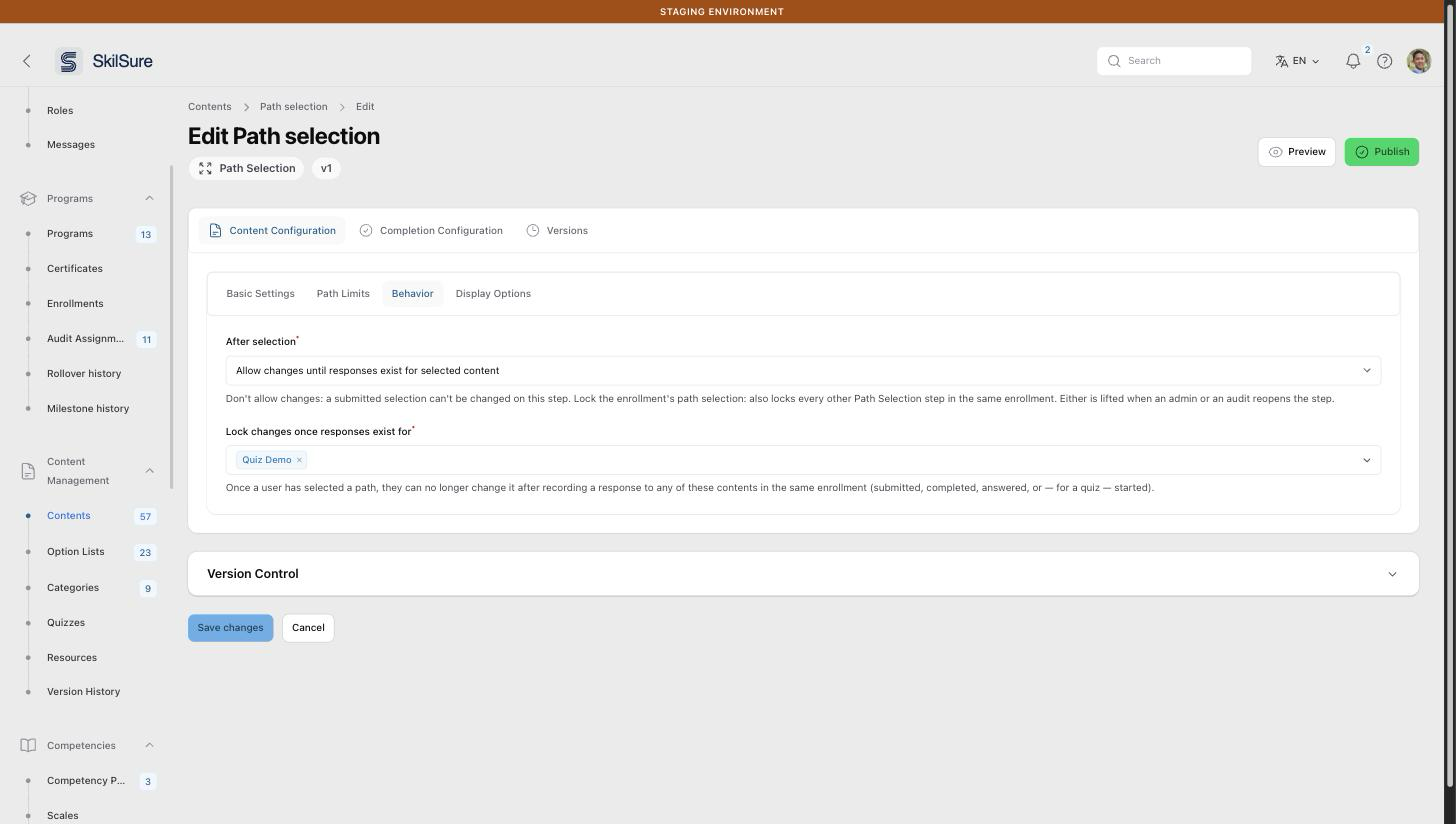Open the Path Limits sub-tab
The width and height of the screenshot is (1456, 824).
point(343,294)
